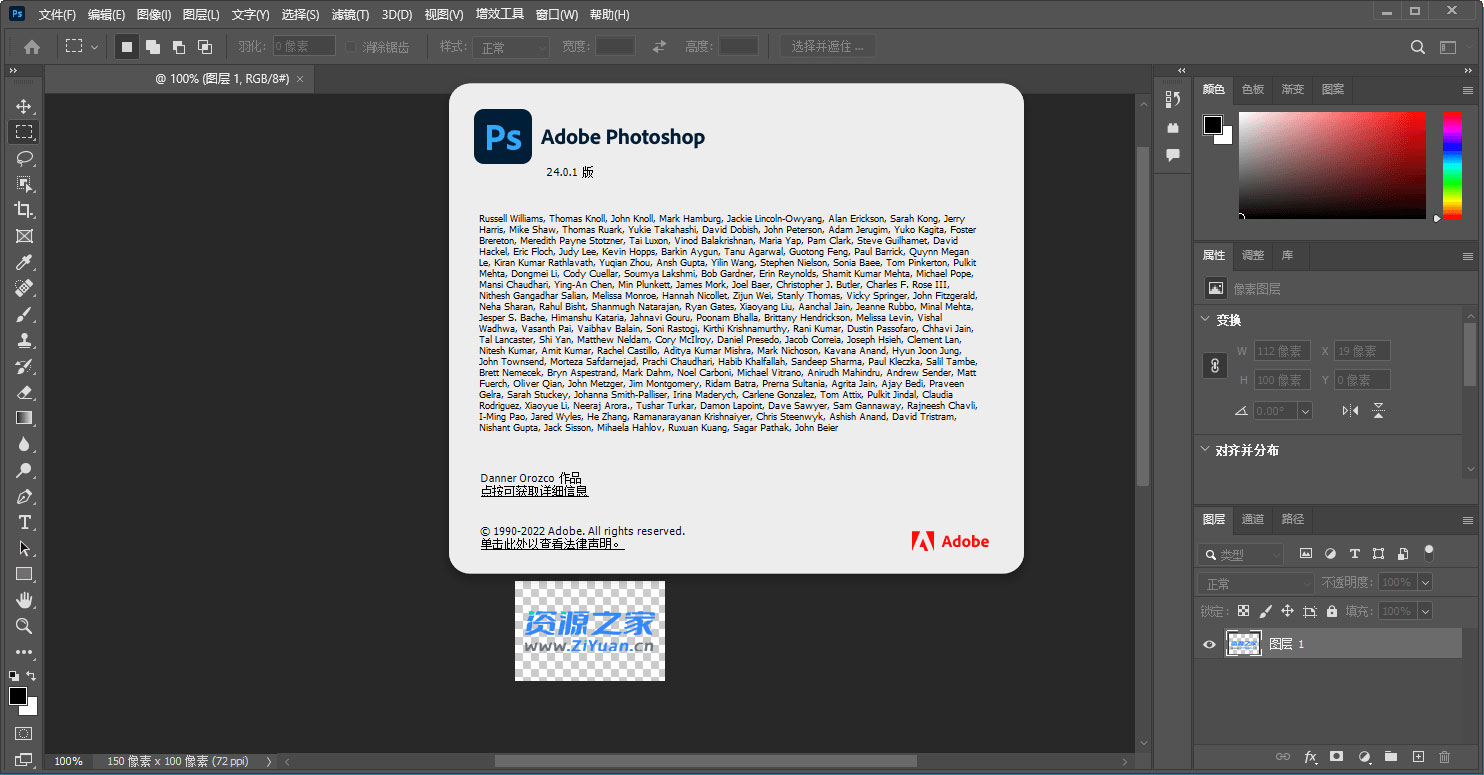This screenshot has height=775, width=1484.
Task: Collapse the 变换 section in Properties
Action: click(1207, 319)
